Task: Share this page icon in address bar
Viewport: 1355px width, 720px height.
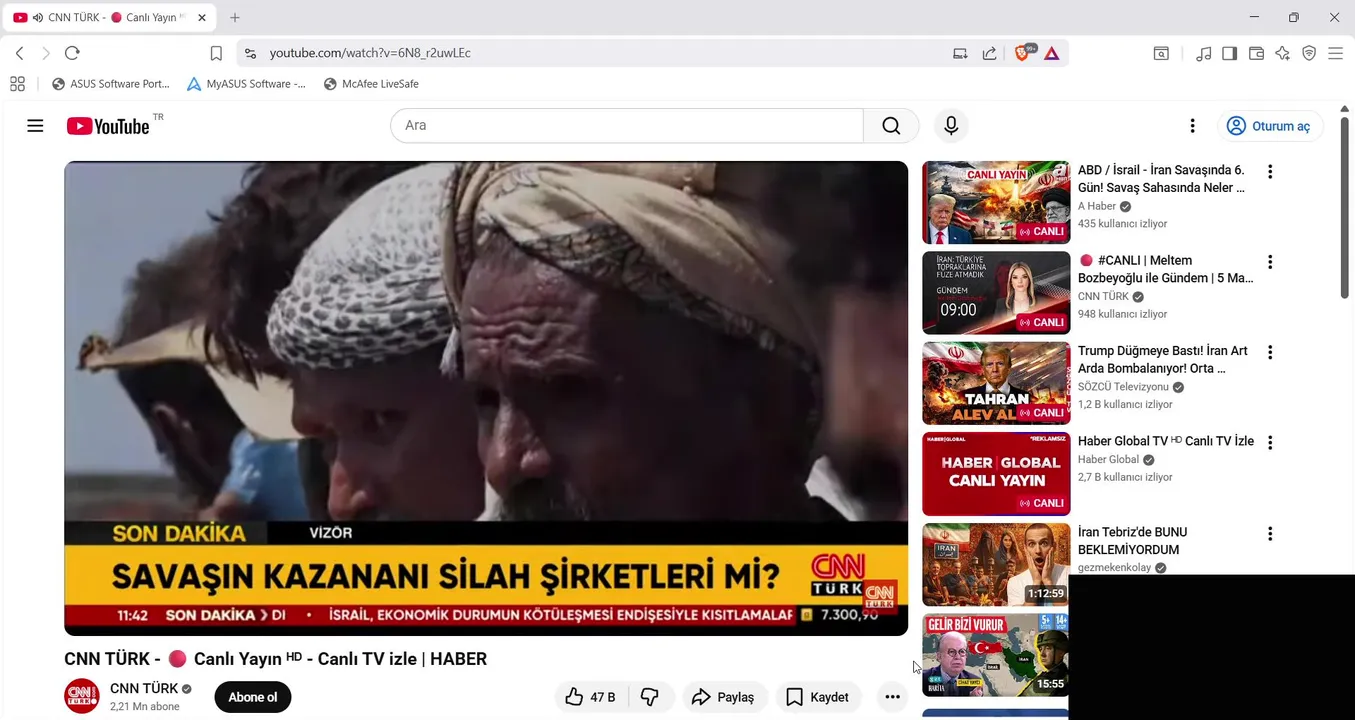Action: point(989,53)
